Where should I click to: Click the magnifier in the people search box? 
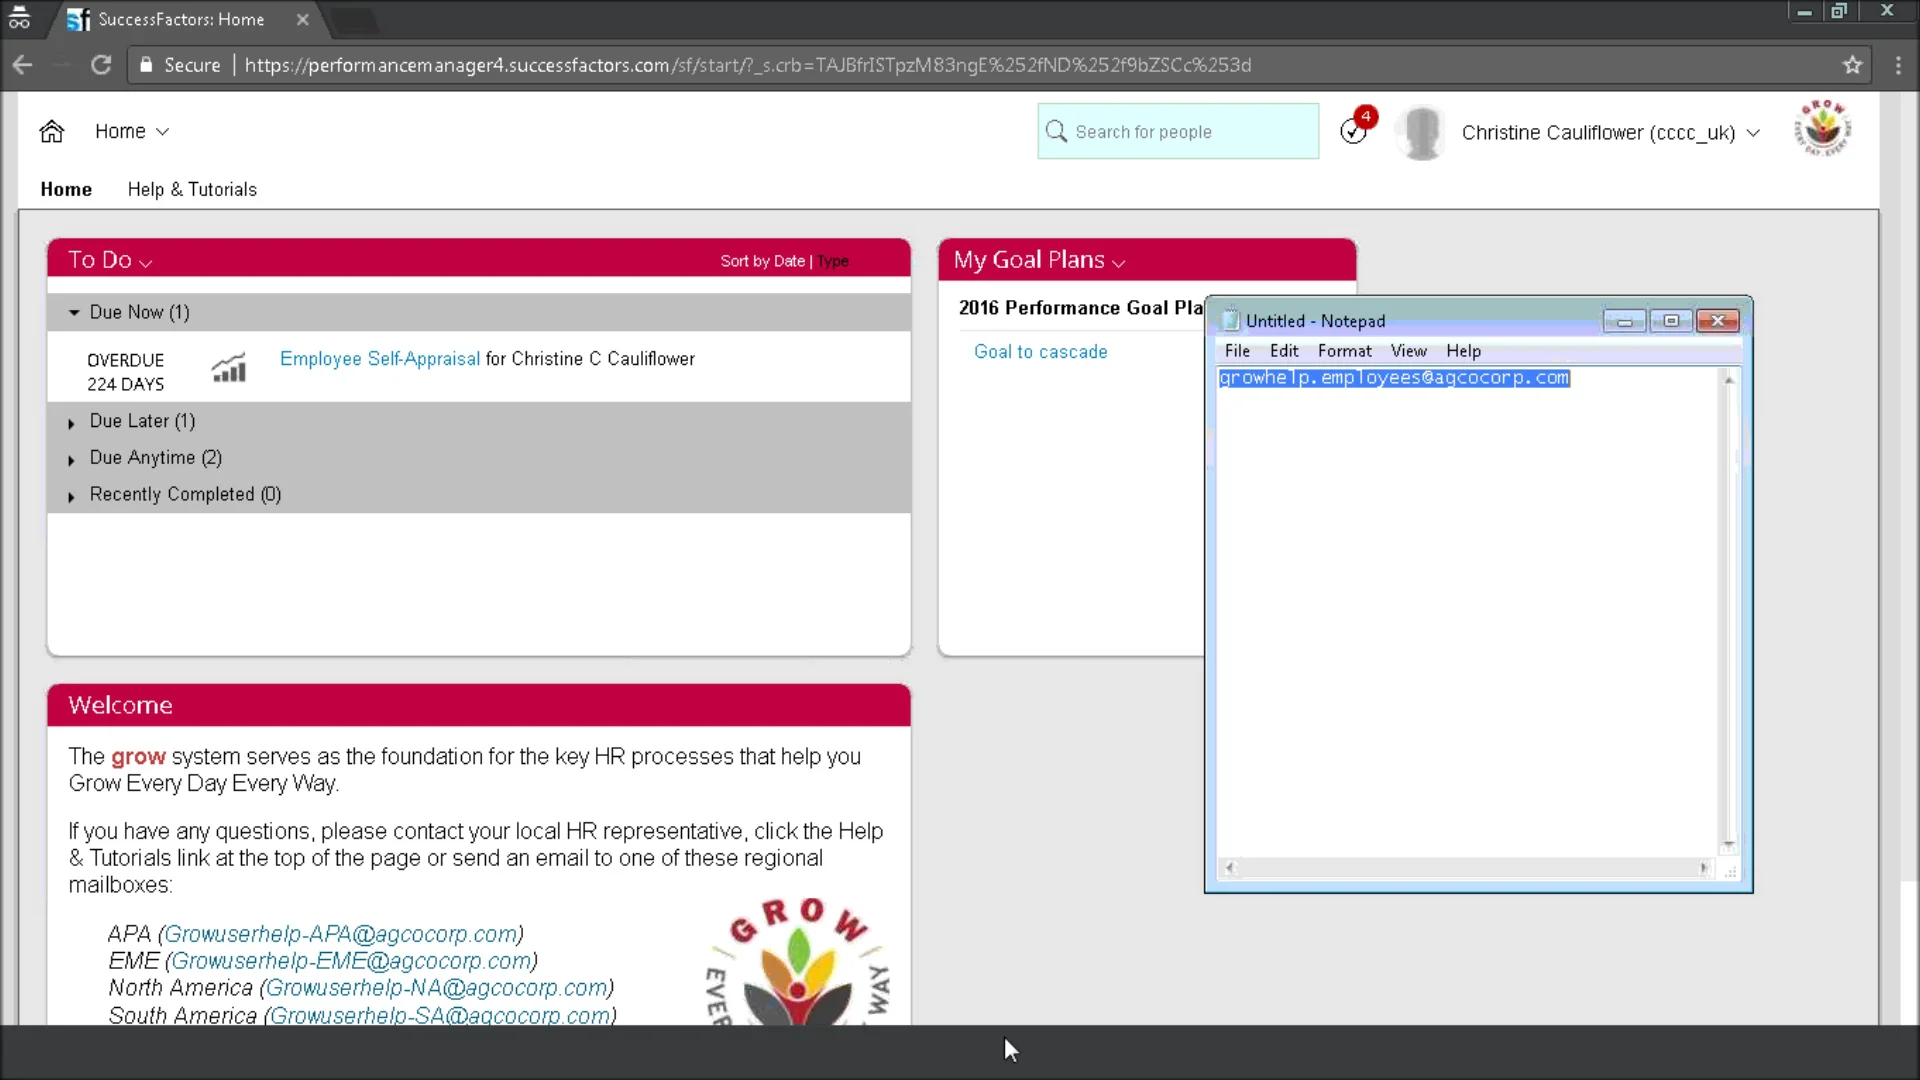(x=1057, y=131)
